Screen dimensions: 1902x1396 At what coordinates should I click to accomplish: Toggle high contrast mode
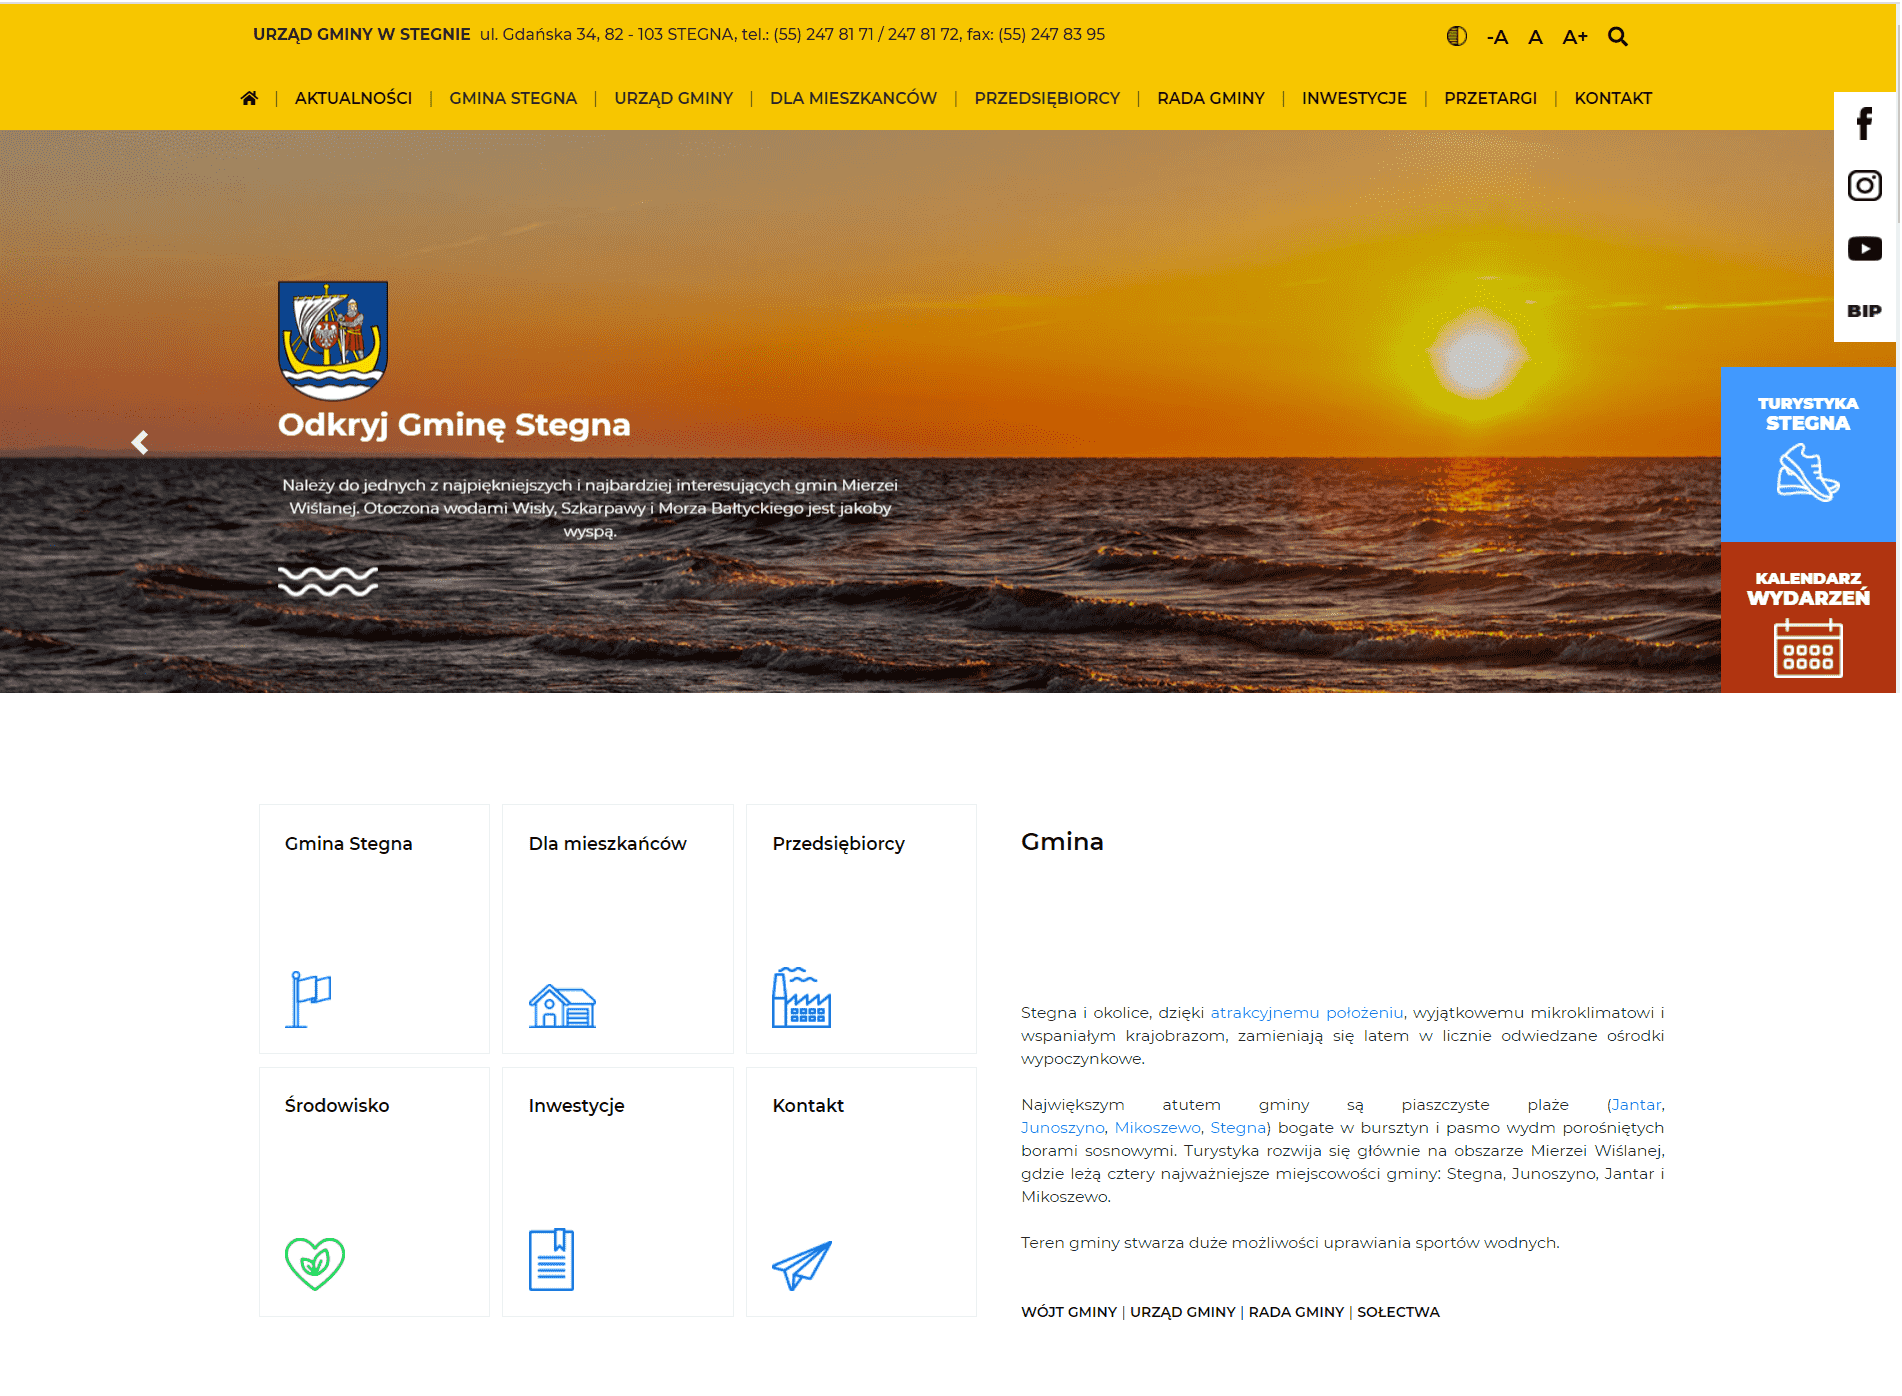click(1455, 35)
